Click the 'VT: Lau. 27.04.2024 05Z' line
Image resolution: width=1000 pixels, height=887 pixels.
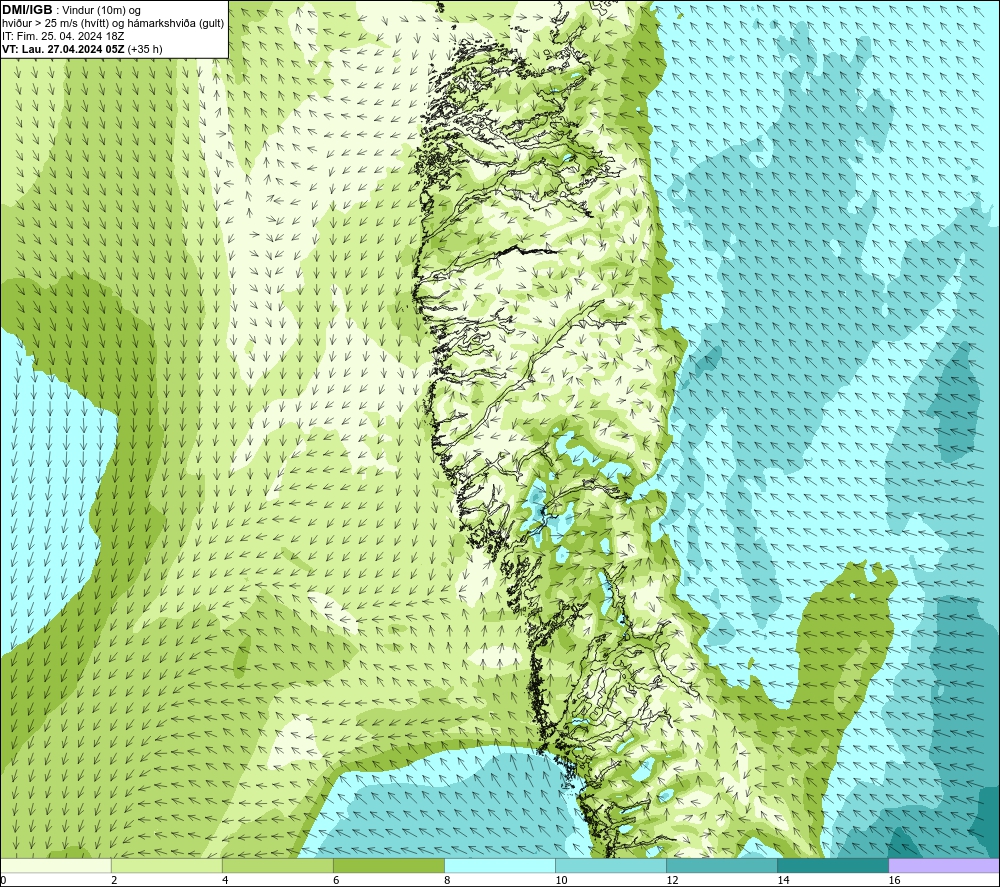point(82,49)
